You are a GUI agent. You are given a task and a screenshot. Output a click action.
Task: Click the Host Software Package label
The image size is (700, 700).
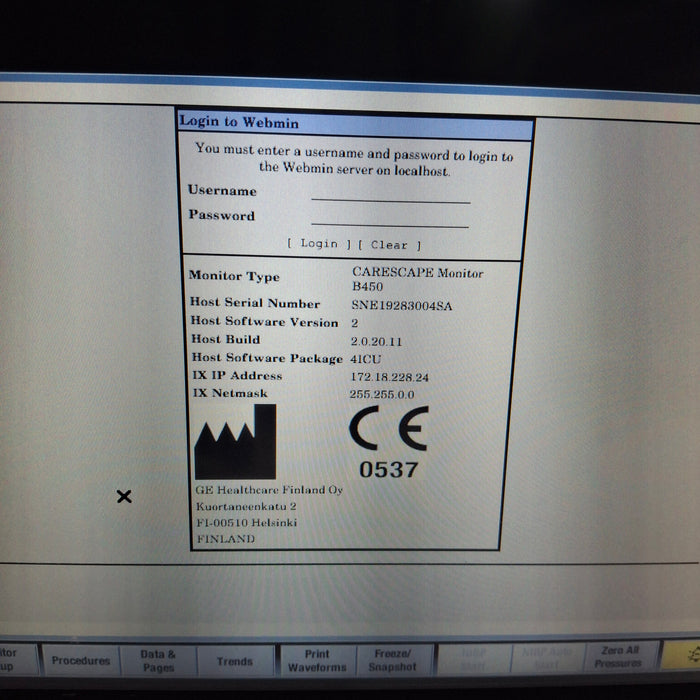[267, 358]
